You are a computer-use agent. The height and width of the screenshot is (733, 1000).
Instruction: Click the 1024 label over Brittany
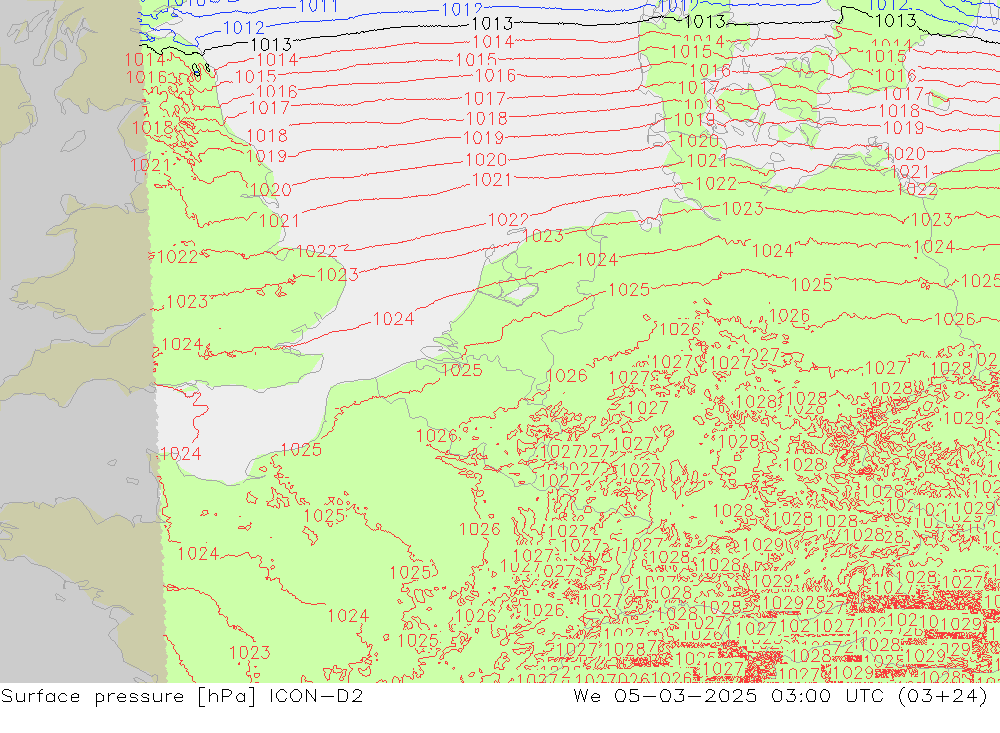tap(198, 554)
